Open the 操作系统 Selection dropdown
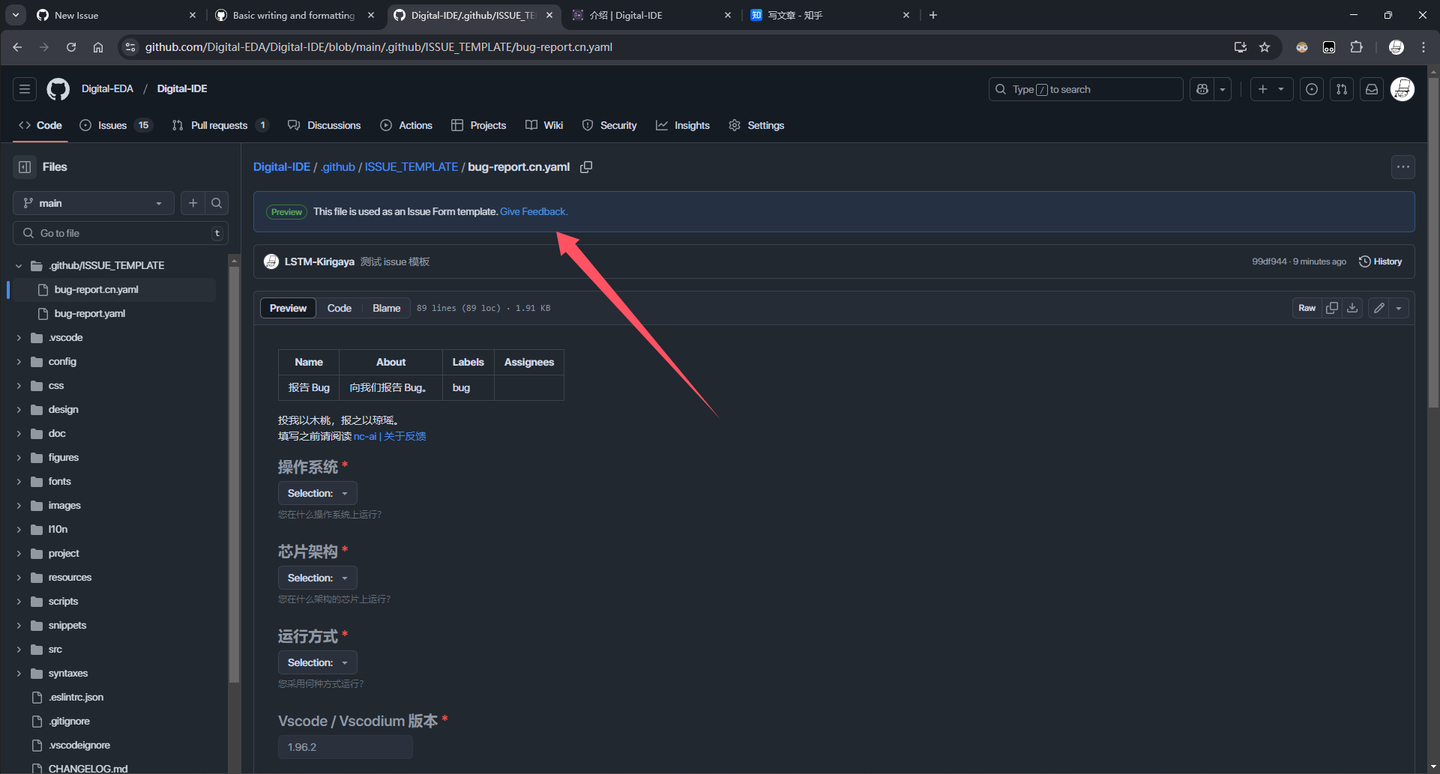 (317, 492)
